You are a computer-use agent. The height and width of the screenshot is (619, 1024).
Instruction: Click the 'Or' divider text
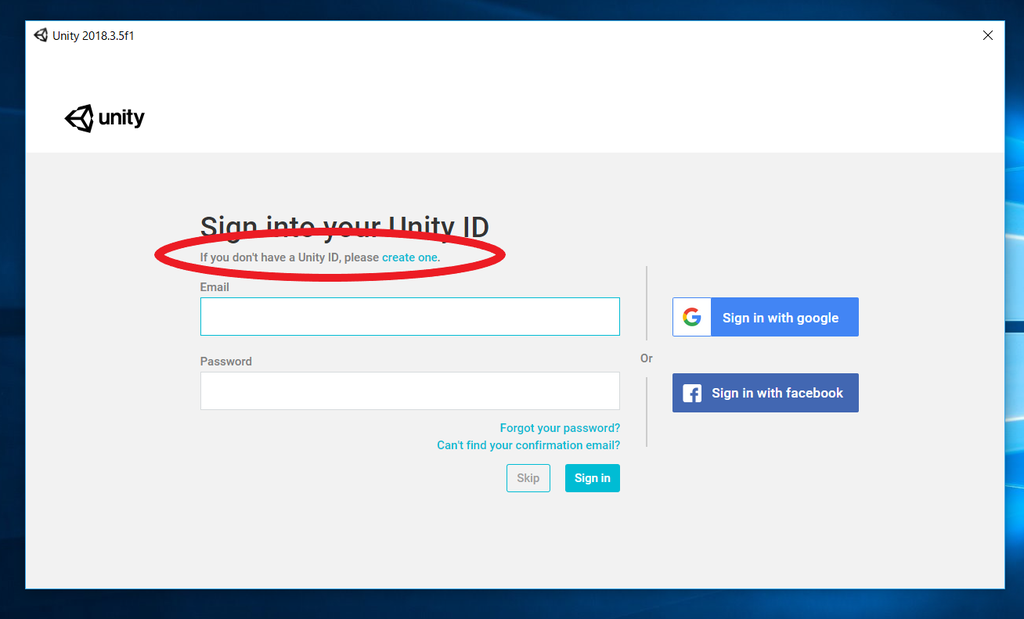(x=646, y=358)
